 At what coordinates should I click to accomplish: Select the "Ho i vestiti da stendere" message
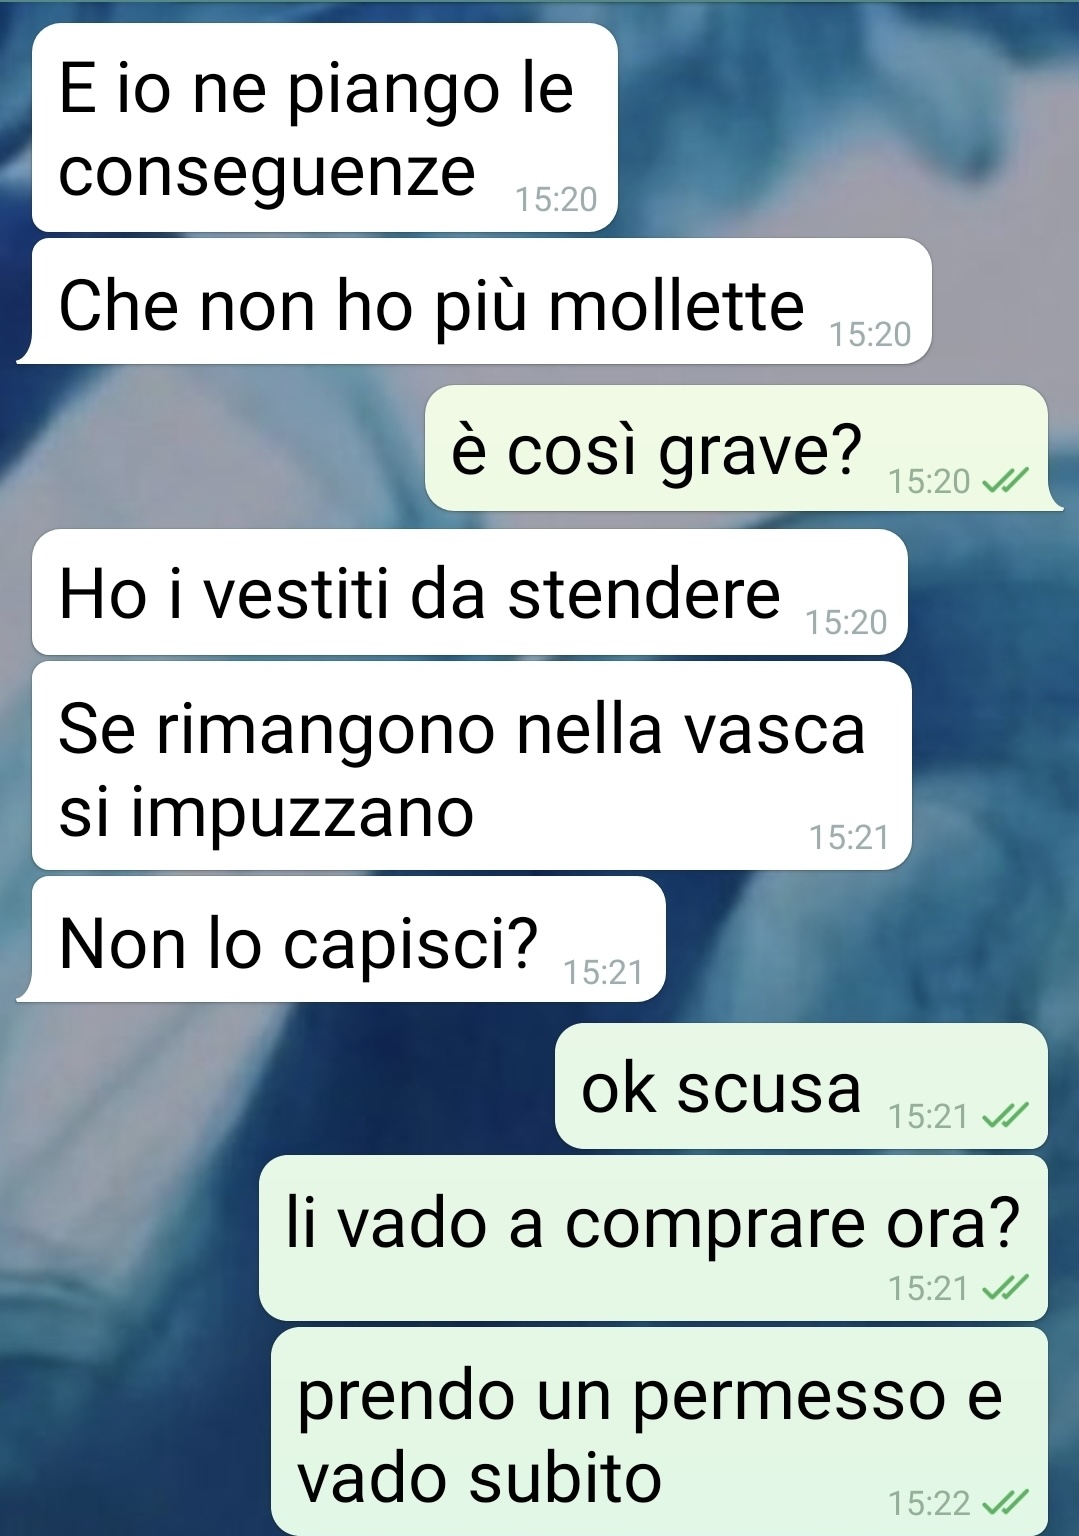click(470, 592)
